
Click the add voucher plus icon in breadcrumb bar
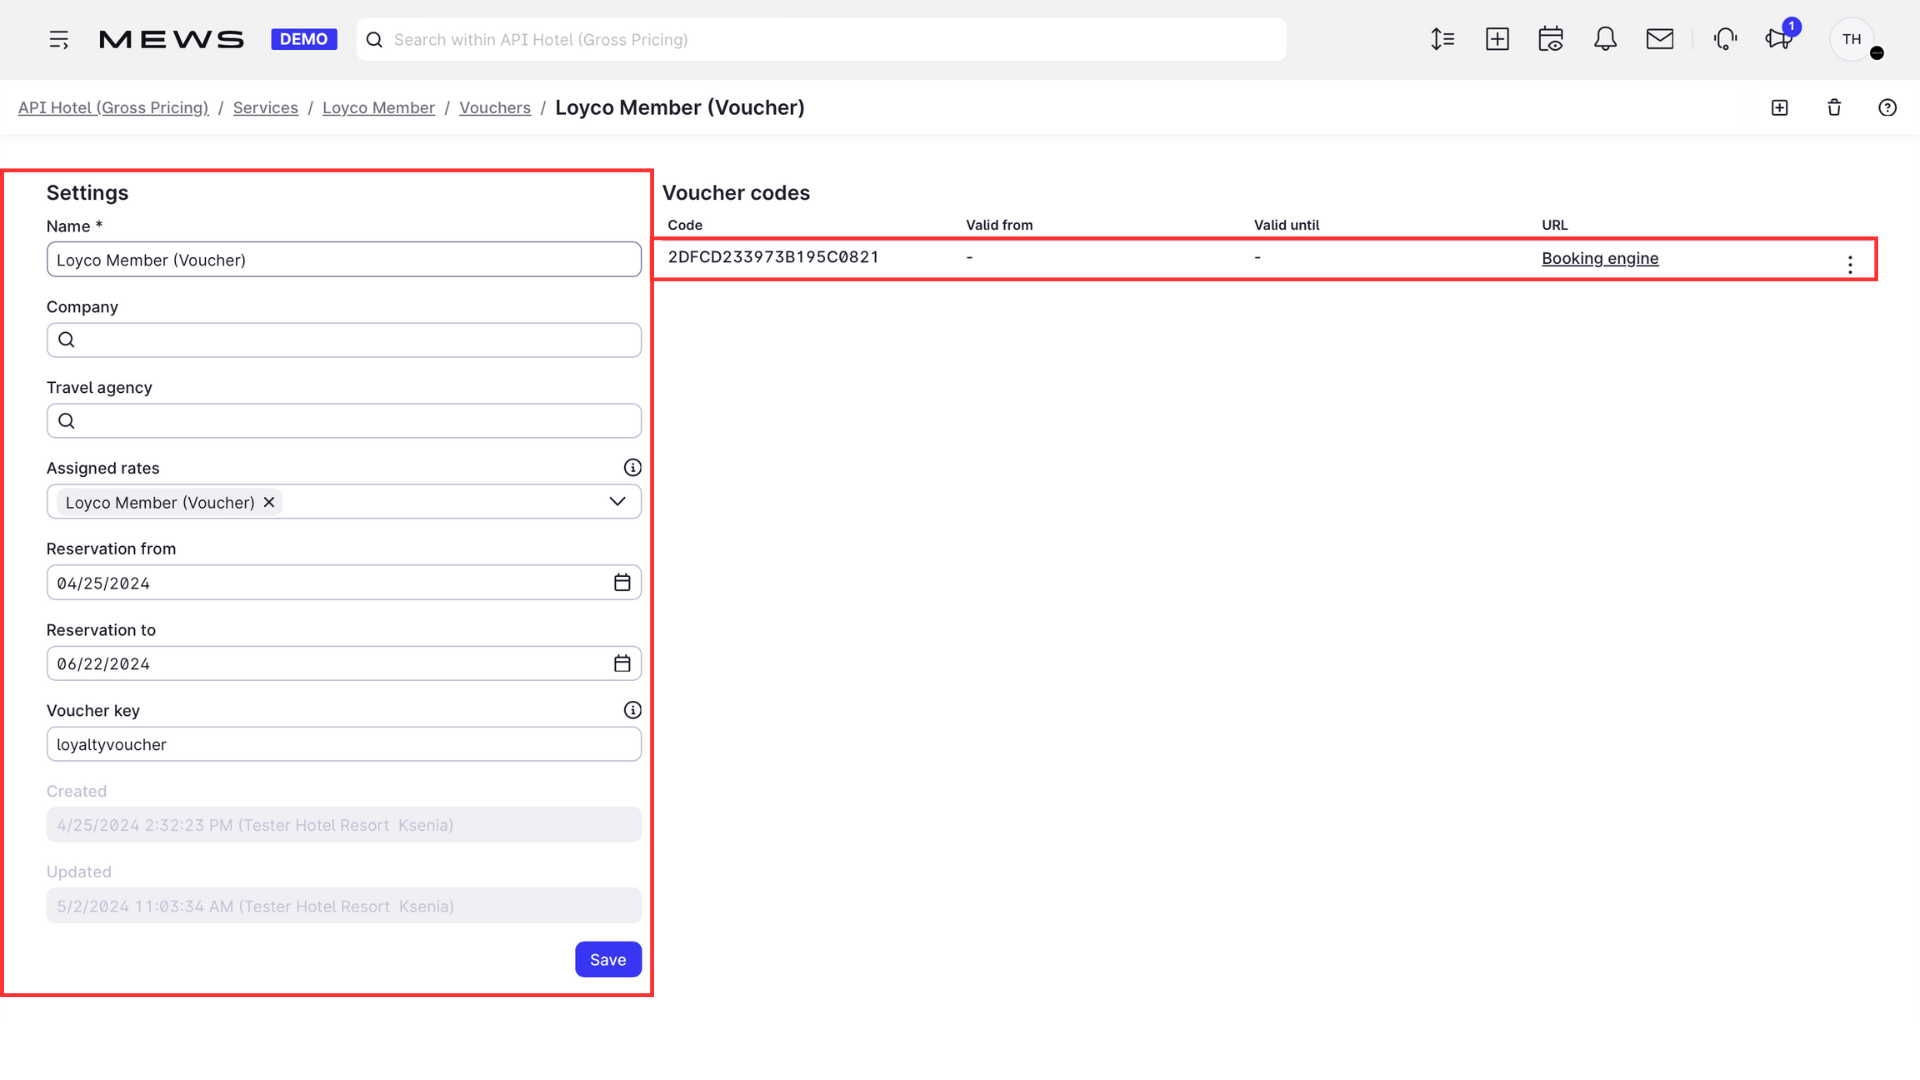click(1779, 108)
